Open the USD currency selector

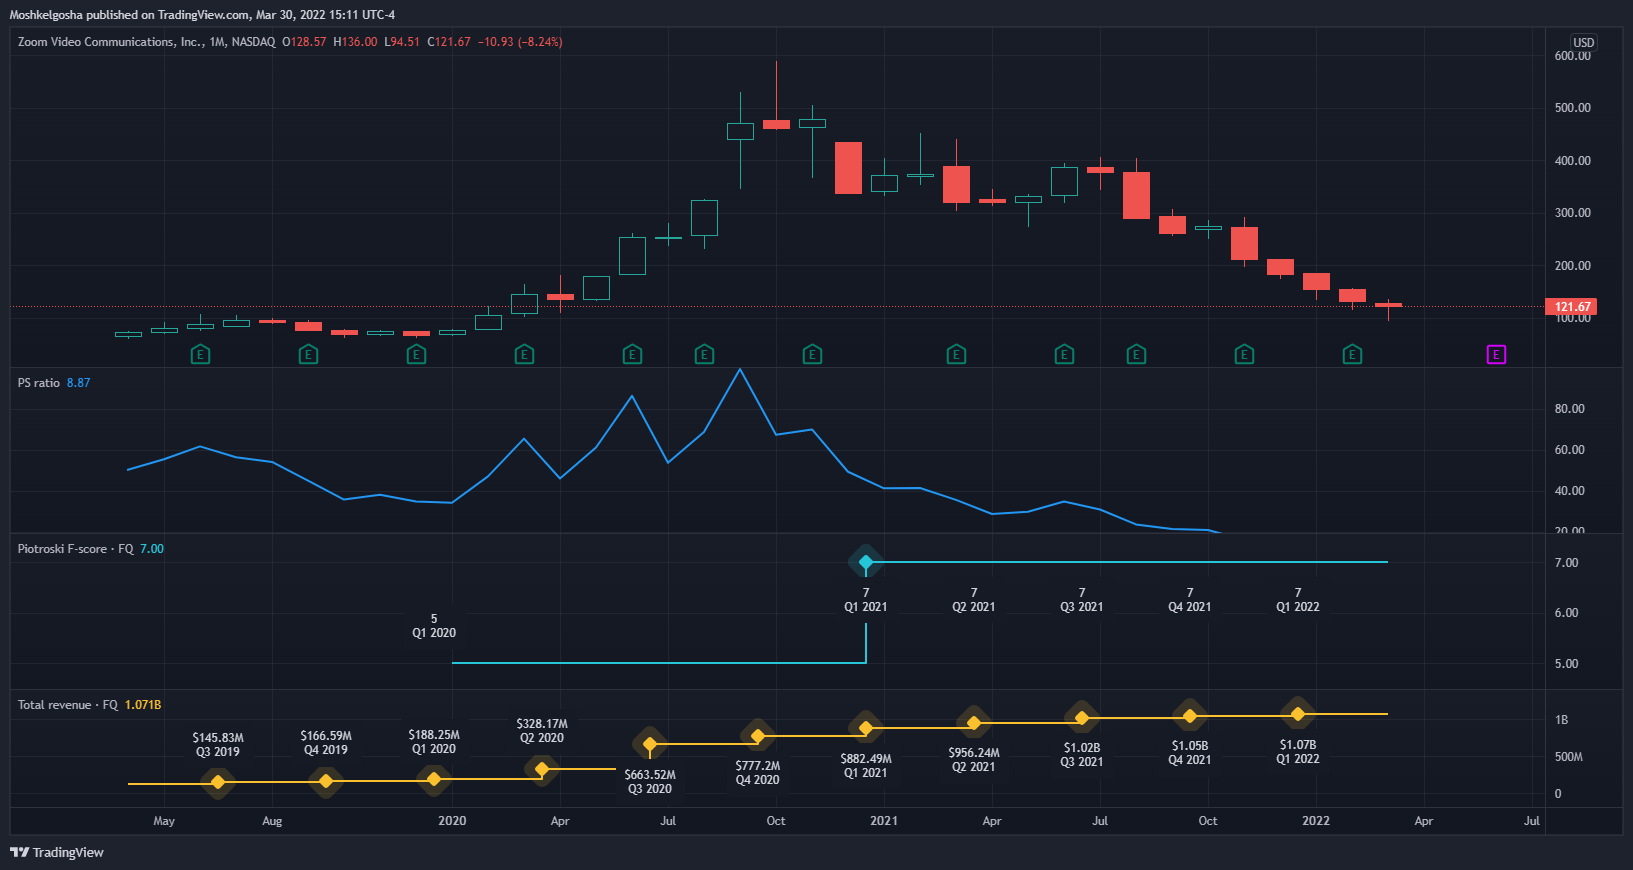coord(1583,42)
